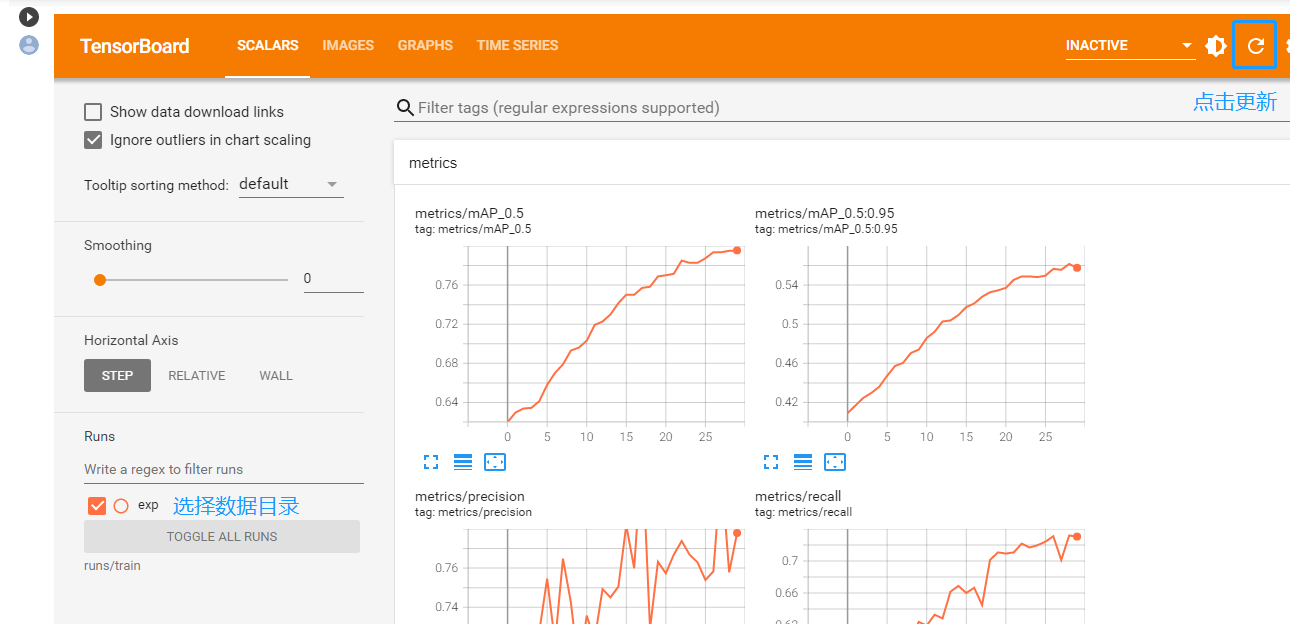Click the metrics/recall chart

[945, 576]
